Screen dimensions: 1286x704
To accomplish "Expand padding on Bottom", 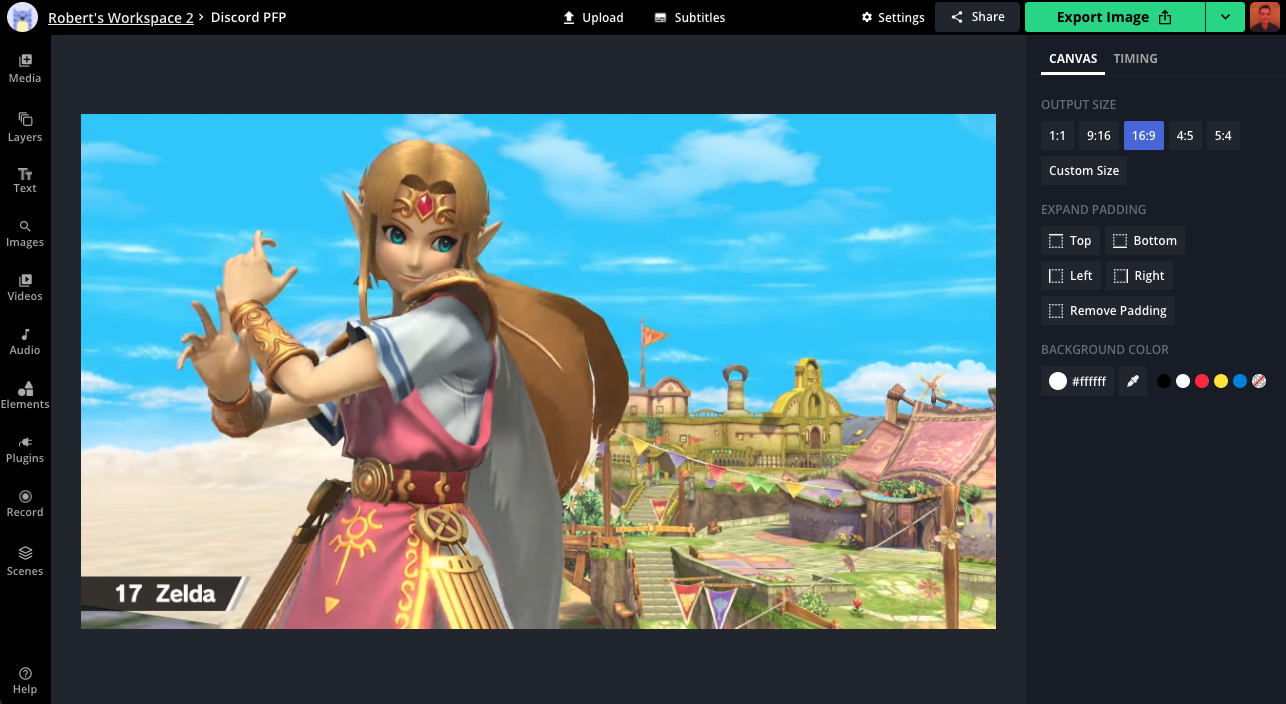I will [1146, 241].
